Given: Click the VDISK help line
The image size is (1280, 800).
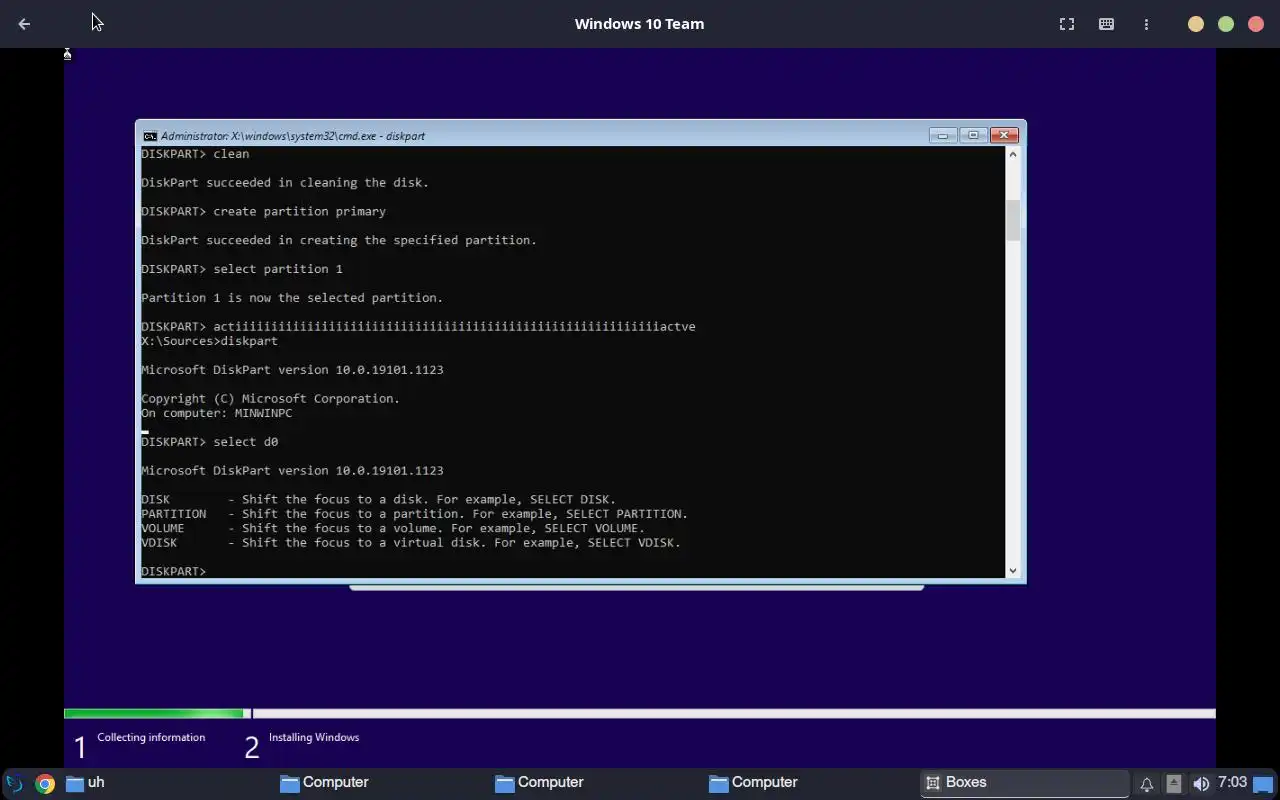Looking at the screenshot, I should (411, 543).
